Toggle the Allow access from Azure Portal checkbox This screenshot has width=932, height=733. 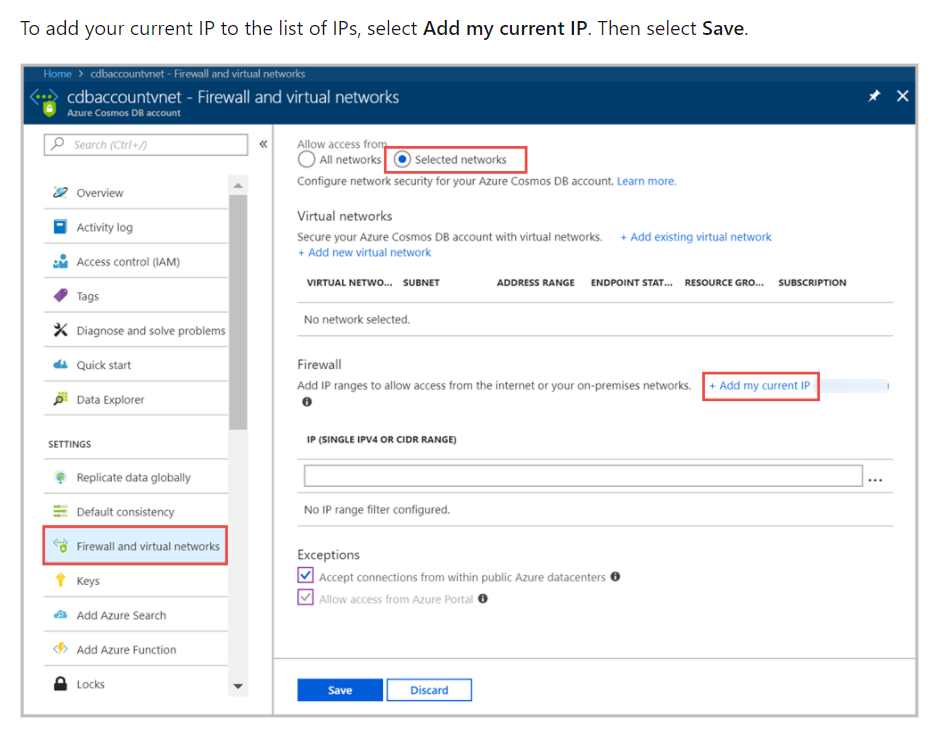[304, 598]
